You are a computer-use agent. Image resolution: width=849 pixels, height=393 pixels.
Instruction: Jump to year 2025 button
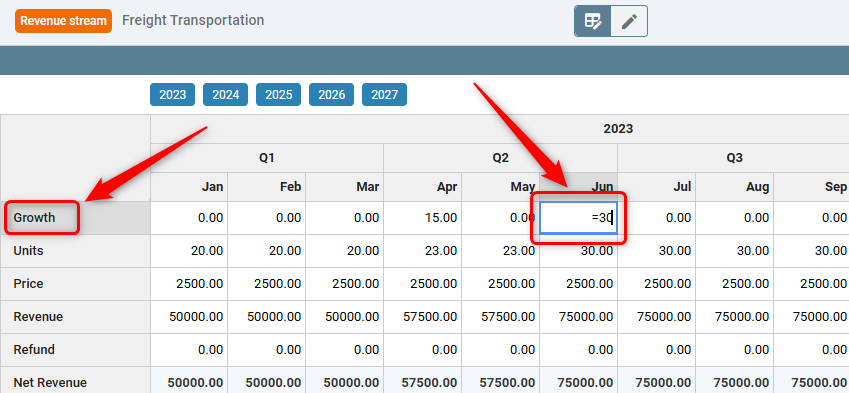pyautogui.click(x=278, y=95)
